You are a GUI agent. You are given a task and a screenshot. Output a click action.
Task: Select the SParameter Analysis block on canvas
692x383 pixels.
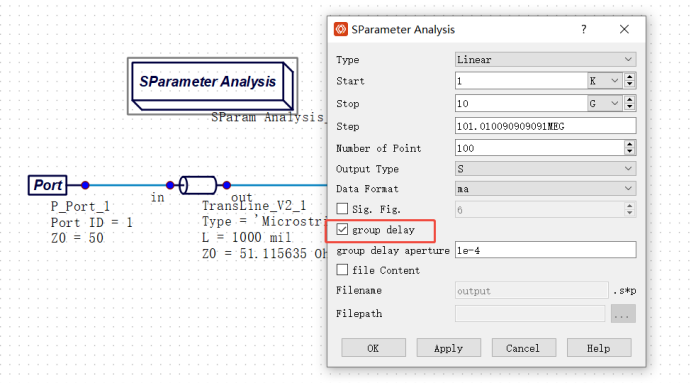[x=212, y=86]
